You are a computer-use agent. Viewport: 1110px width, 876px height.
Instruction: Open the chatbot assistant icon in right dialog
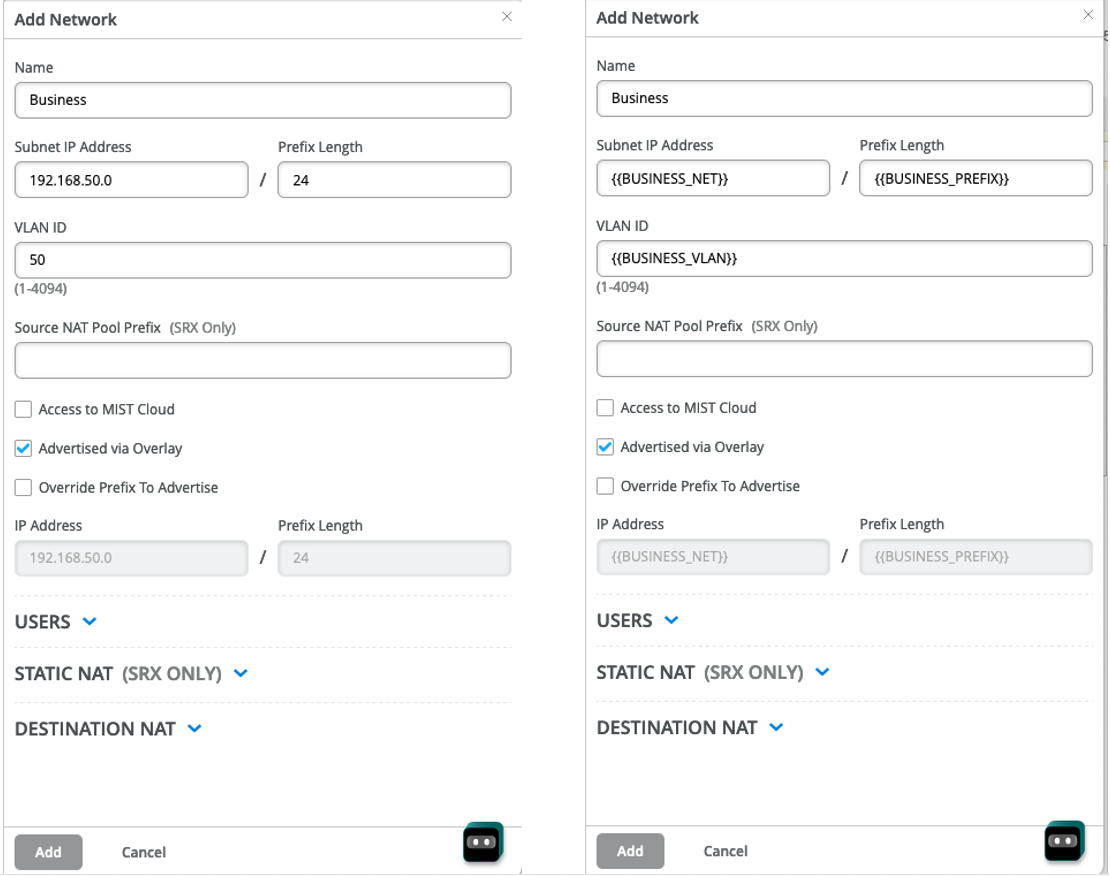pyautogui.click(x=1064, y=841)
